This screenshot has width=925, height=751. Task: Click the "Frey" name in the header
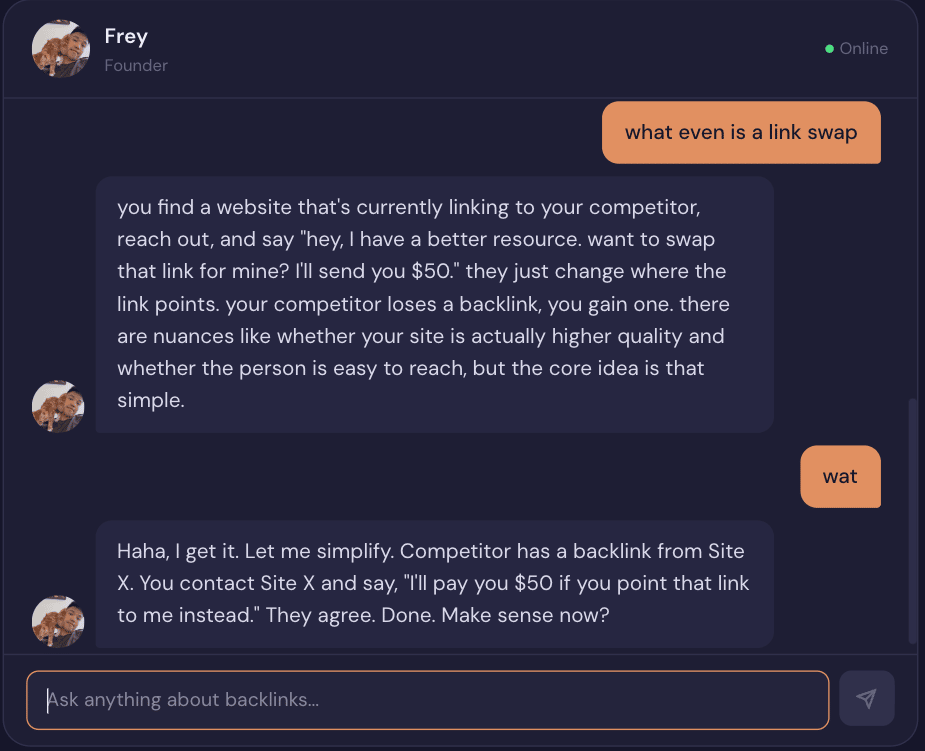(126, 37)
